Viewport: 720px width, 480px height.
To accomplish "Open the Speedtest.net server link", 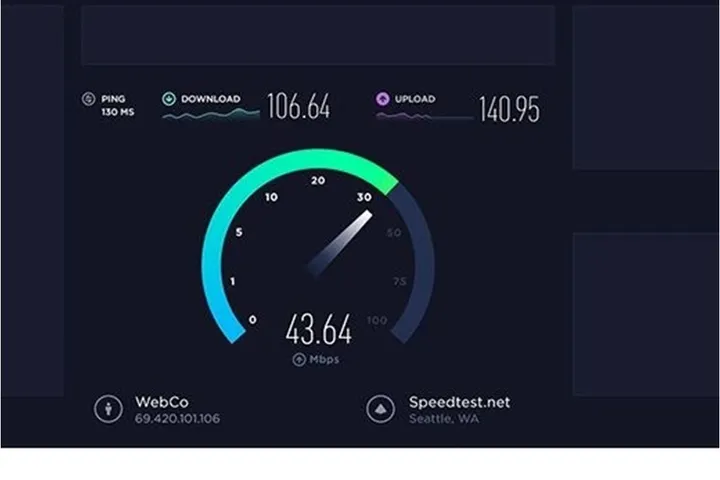I will (x=459, y=402).
